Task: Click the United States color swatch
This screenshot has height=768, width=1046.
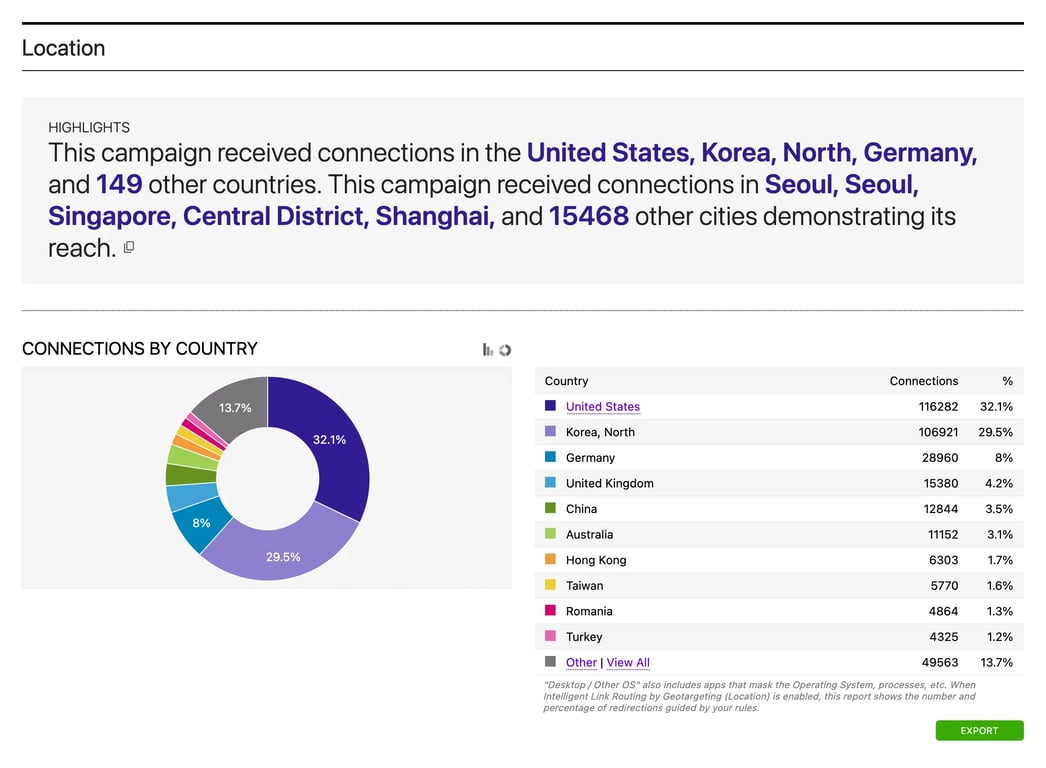Action: (550, 406)
